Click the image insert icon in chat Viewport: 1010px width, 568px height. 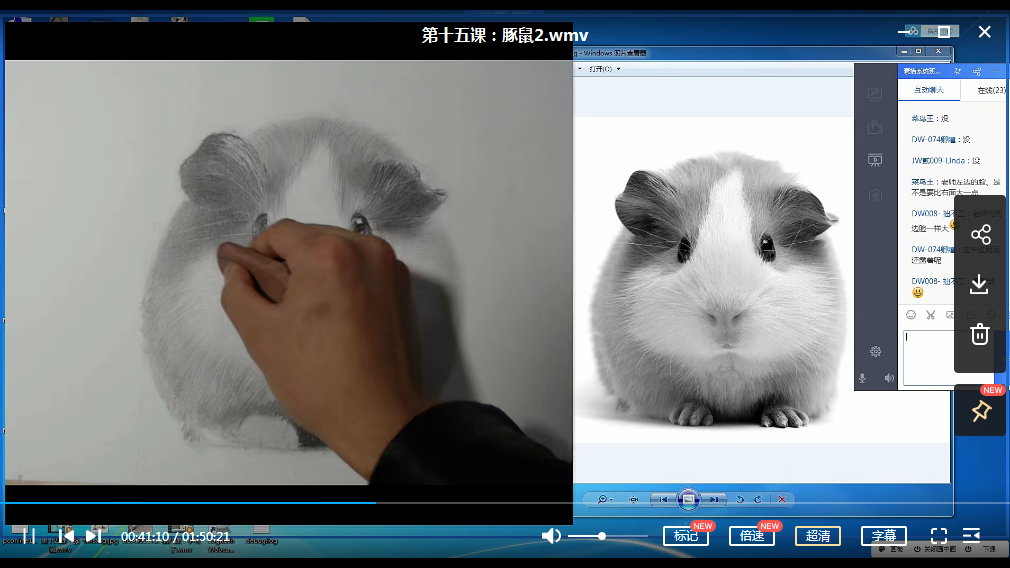pyautogui.click(x=950, y=315)
